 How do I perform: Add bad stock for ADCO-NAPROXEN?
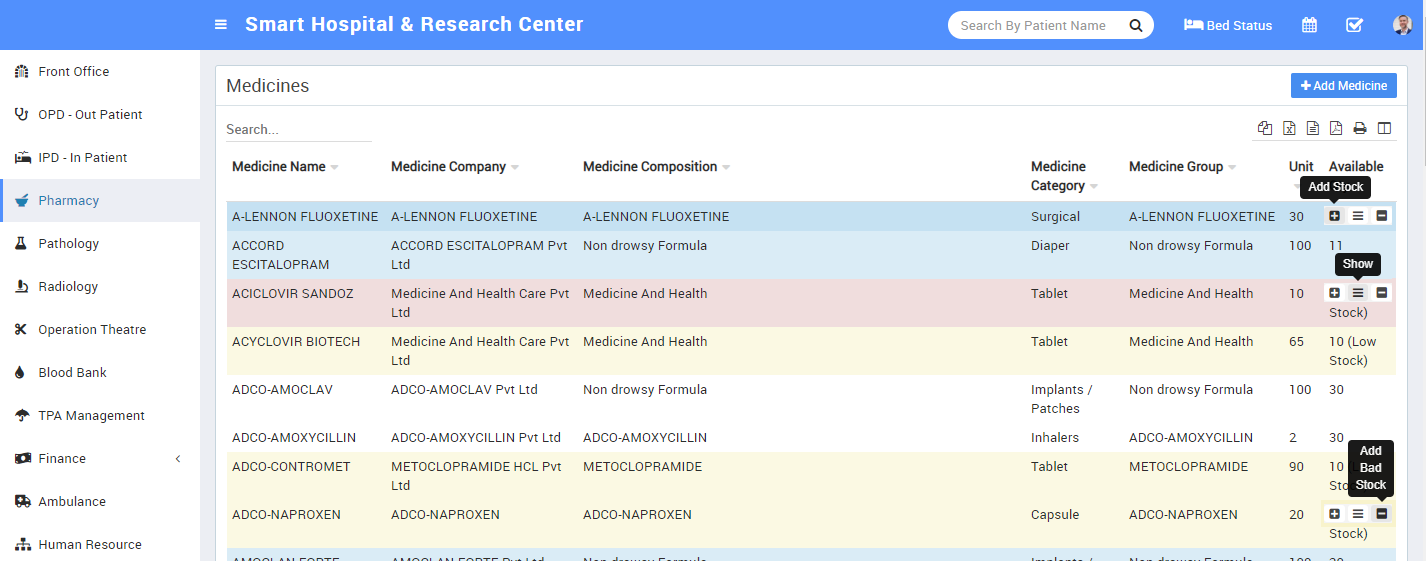coord(1382,514)
